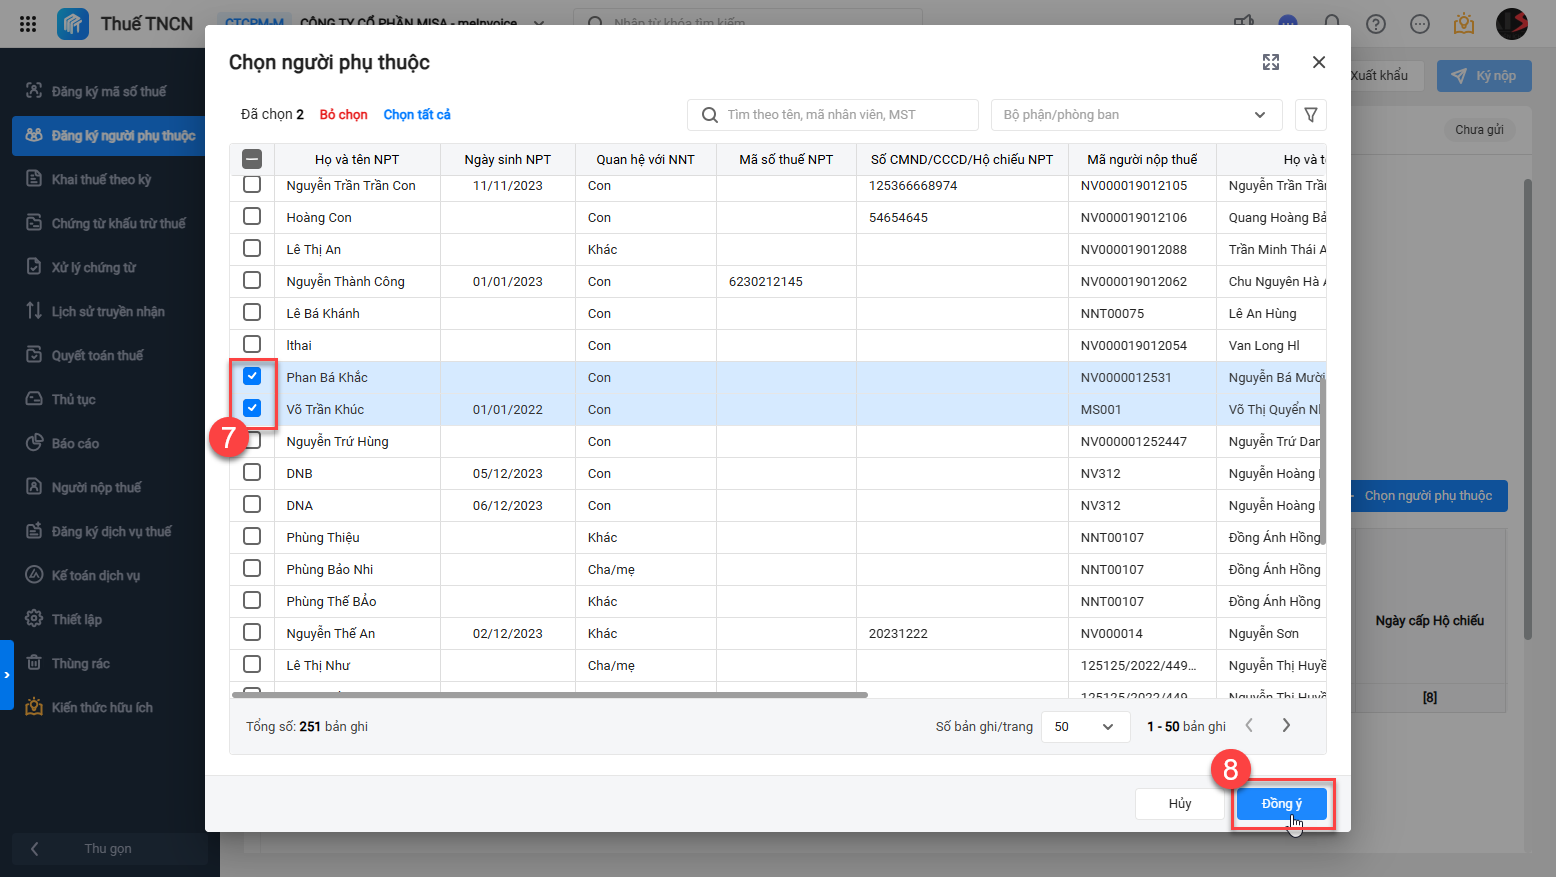Click Mã số thuế NPT value 6230212145

coord(766,281)
